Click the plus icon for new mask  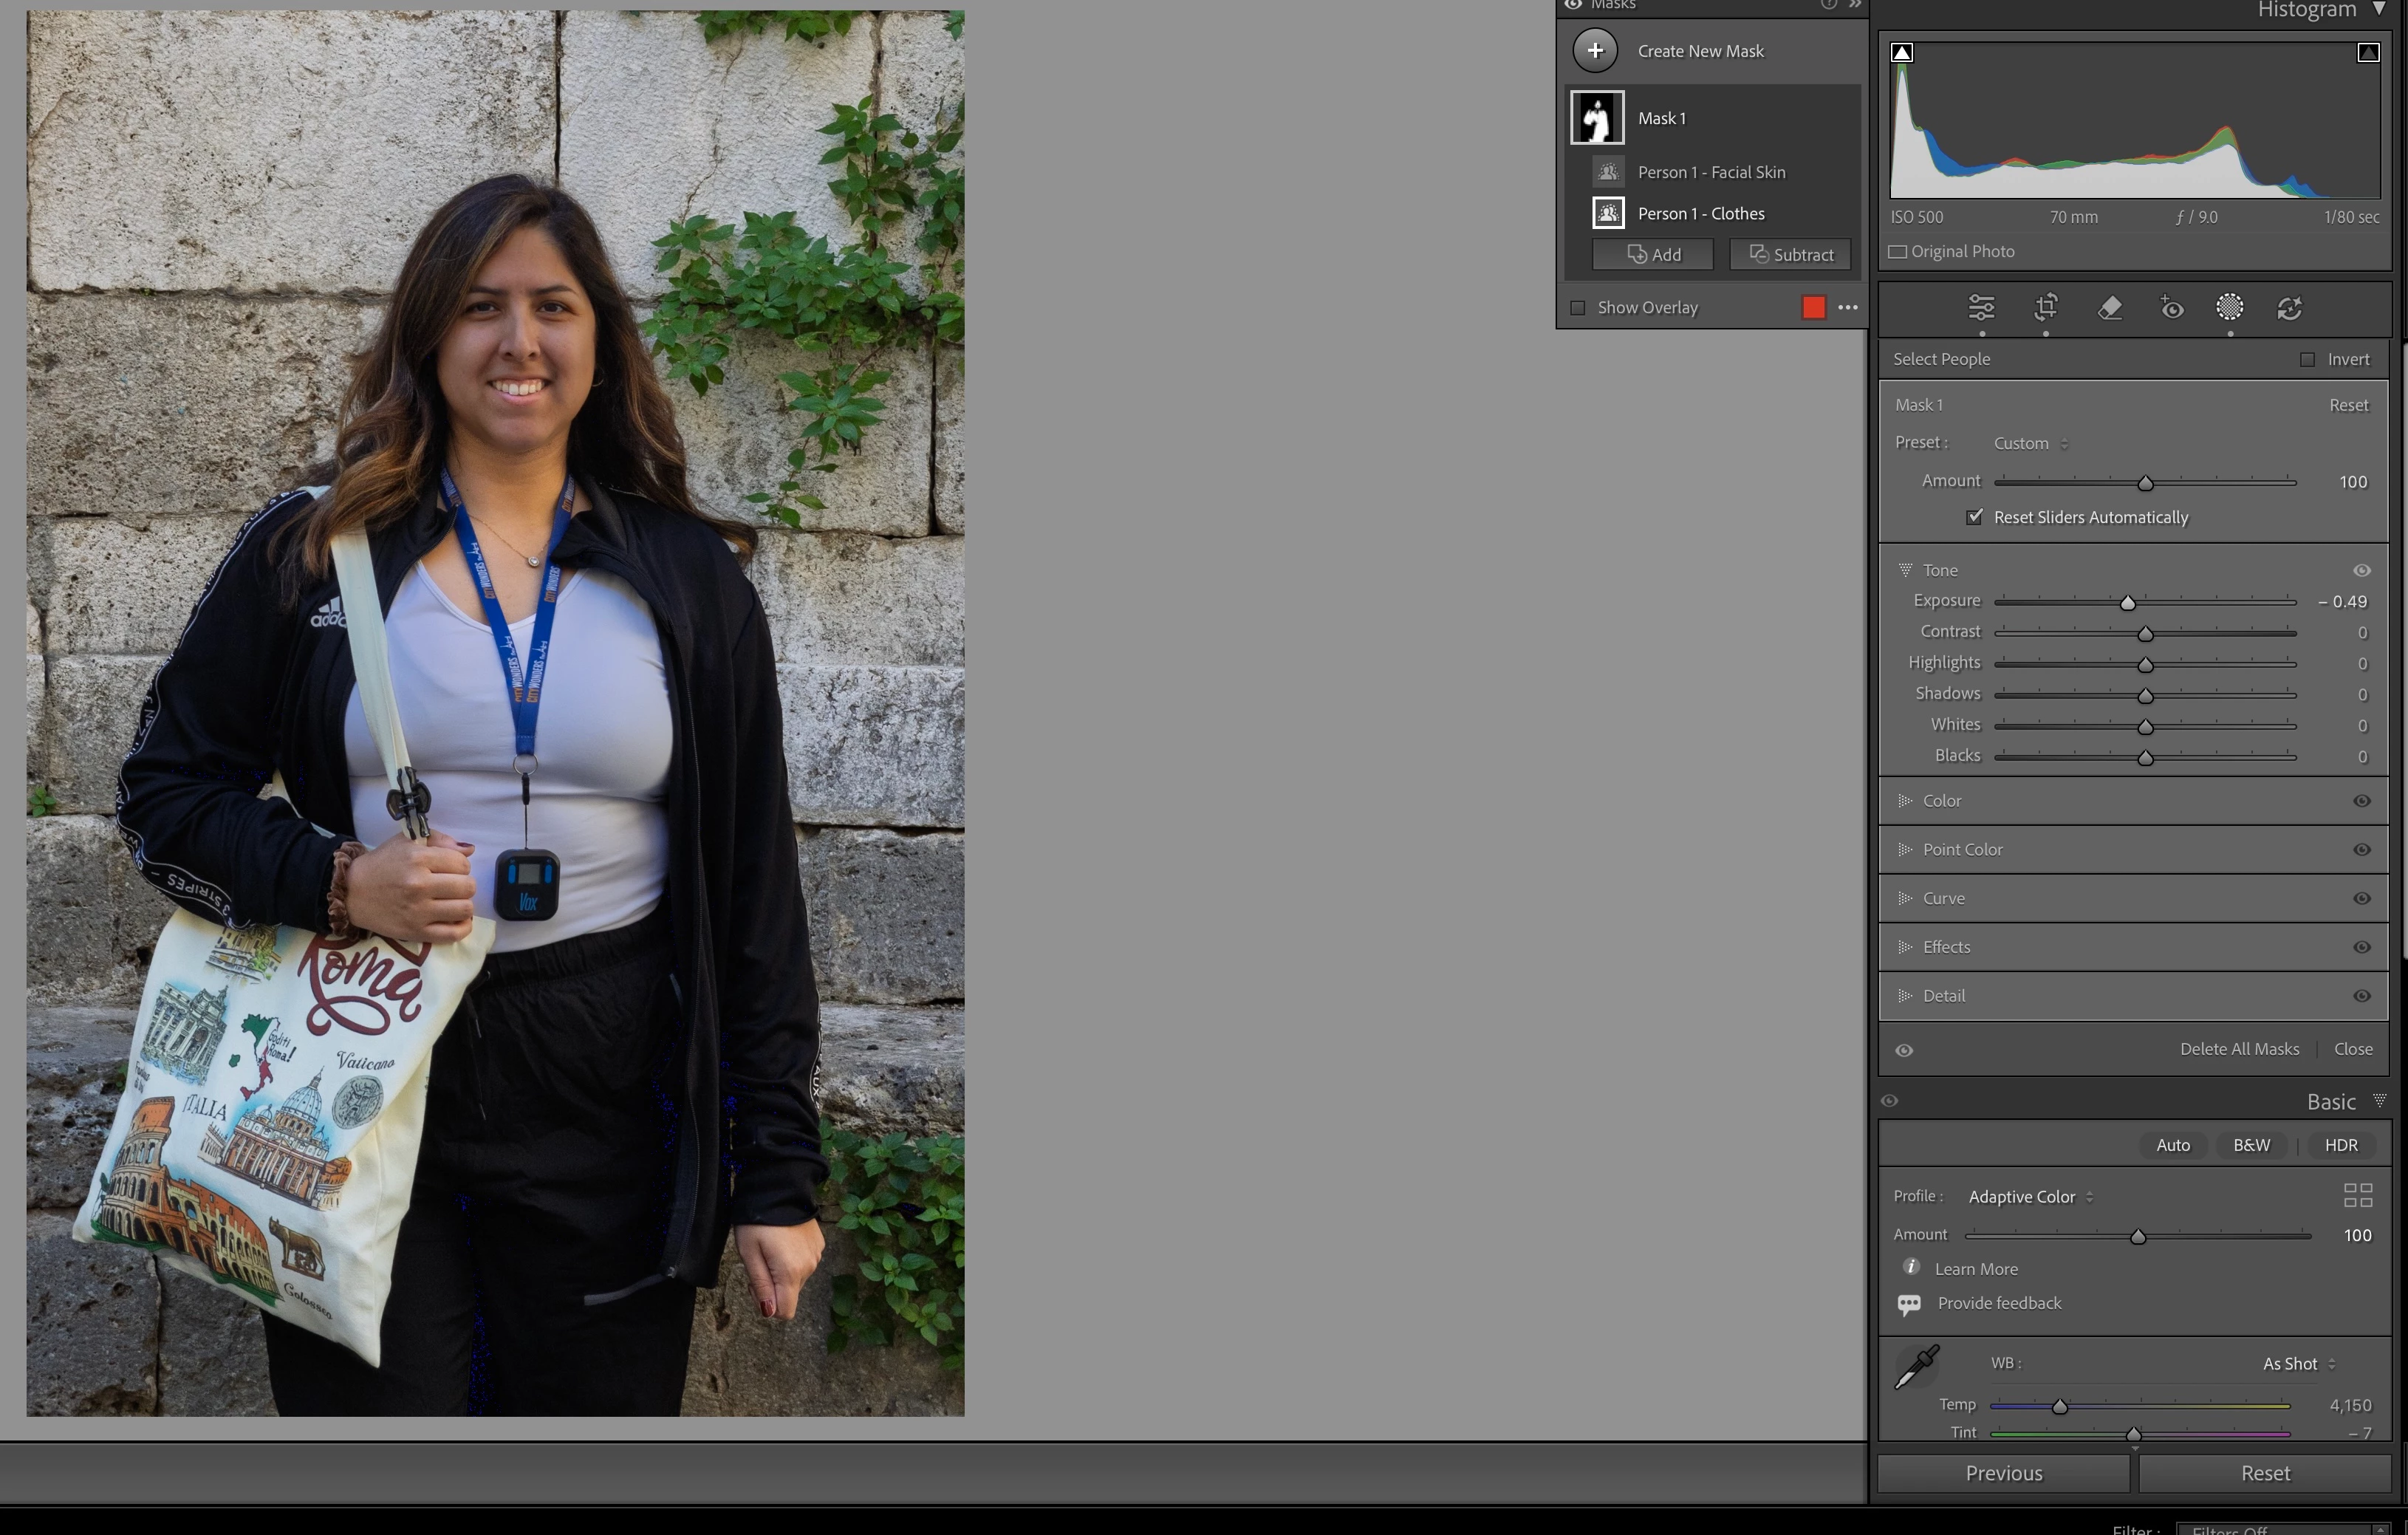[1595, 50]
